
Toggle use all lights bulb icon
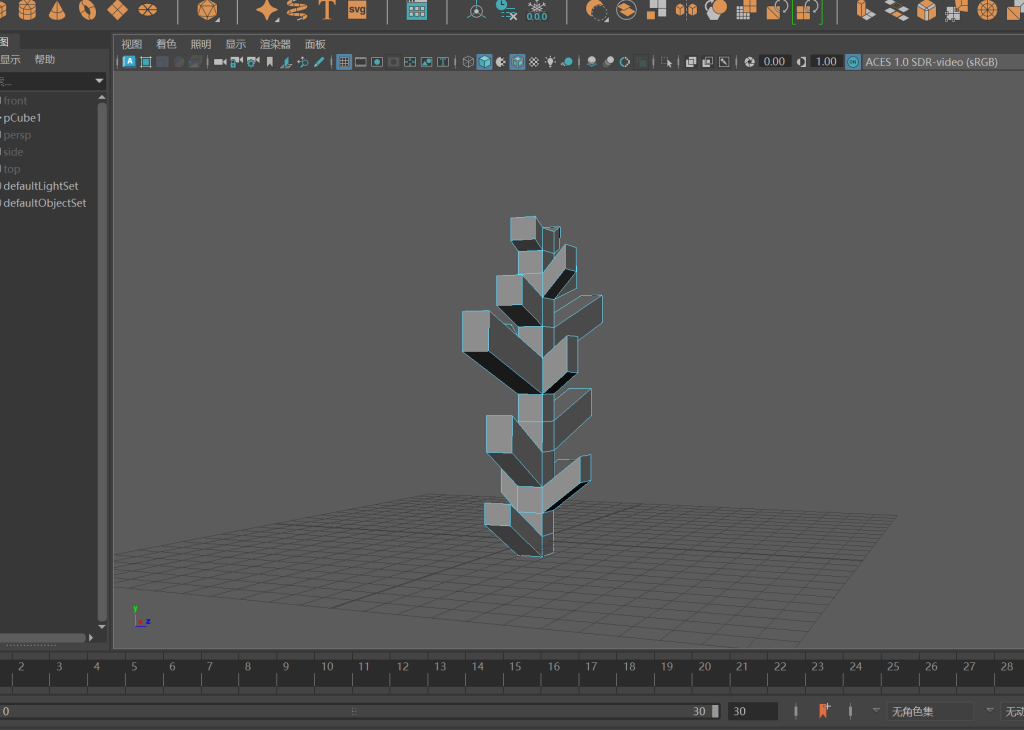(x=551, y=62)
